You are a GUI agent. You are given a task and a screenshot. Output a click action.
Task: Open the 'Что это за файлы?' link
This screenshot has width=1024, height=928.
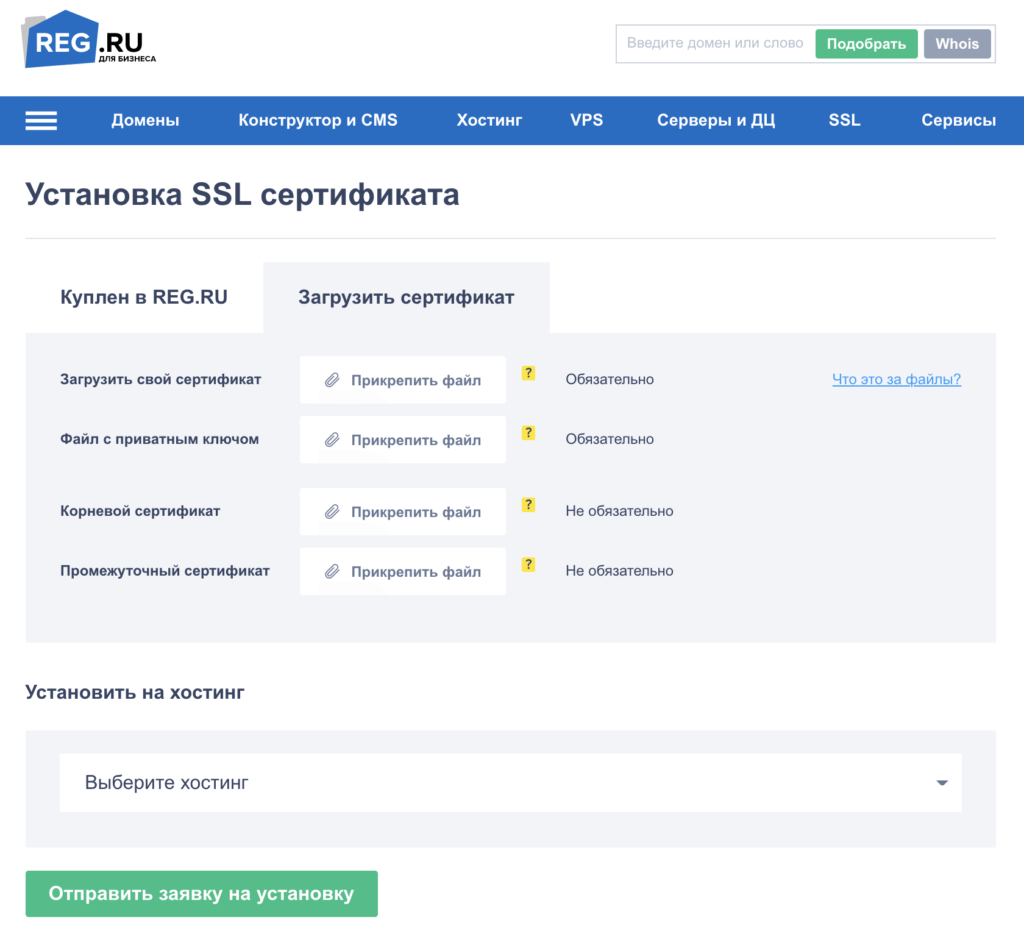(x=896, y=379)
